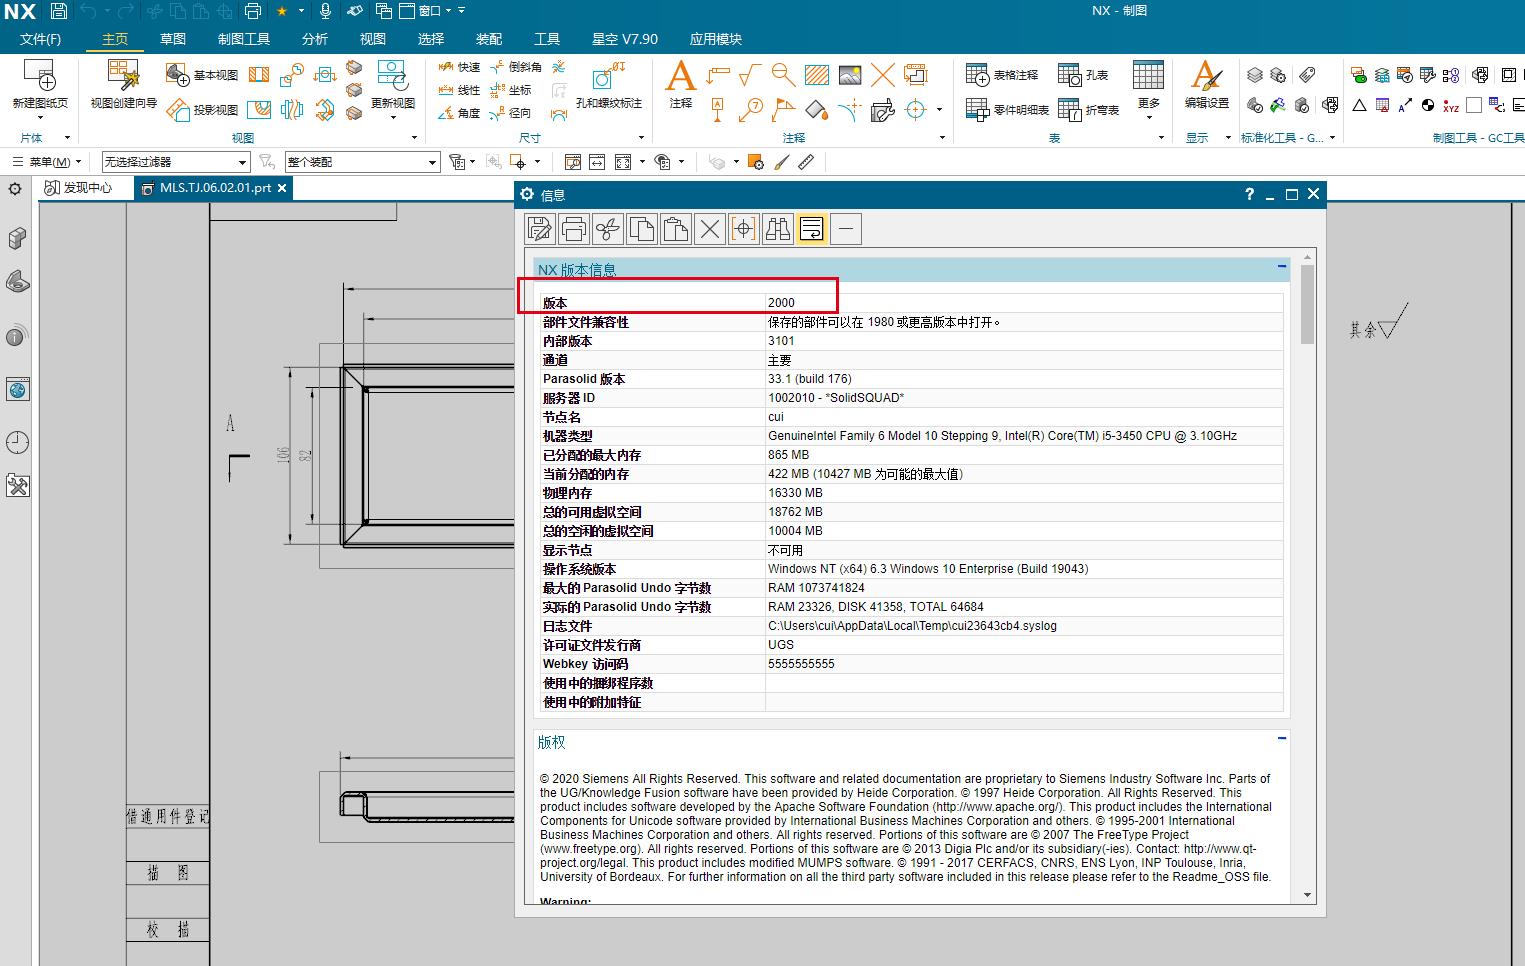Open the 整个装配 selection scope dropdown
This screenshot has width=1525, height=966.
[x=362, y=162]
